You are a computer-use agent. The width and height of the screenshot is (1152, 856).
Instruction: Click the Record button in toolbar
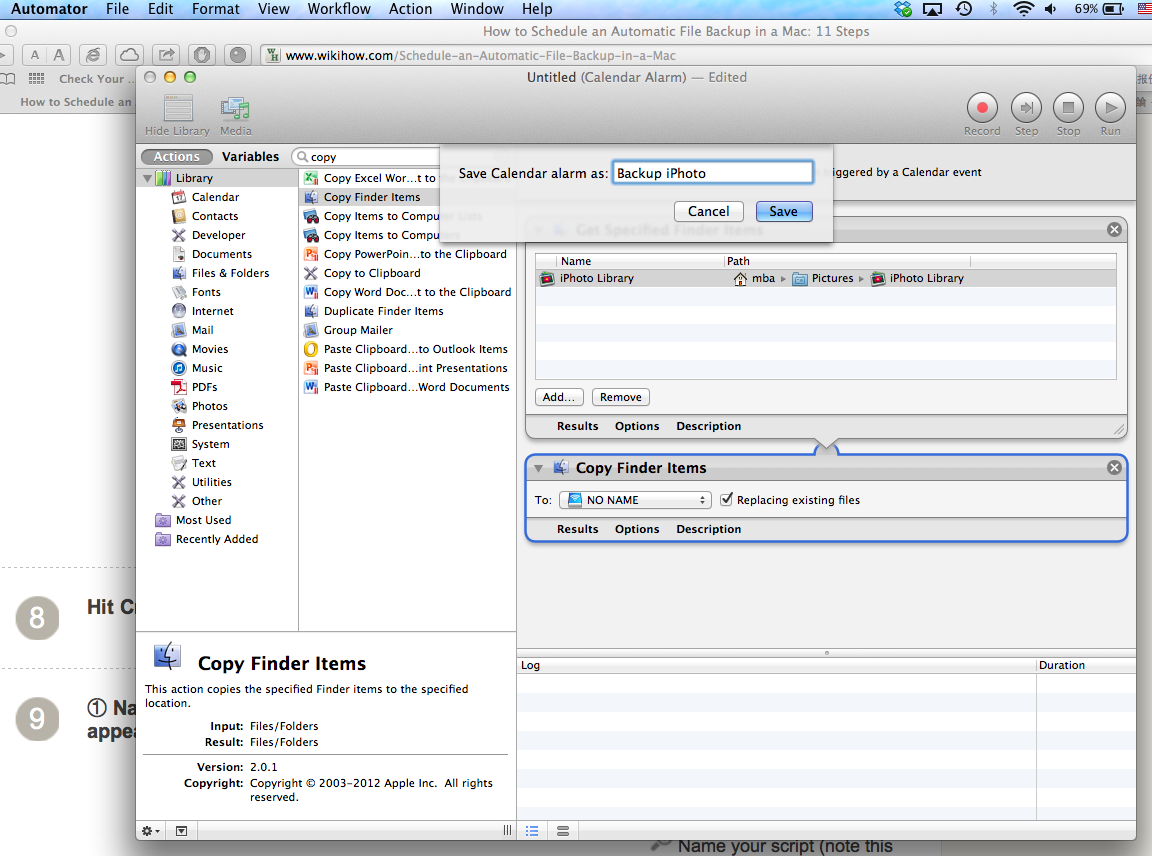click(982, 108)
